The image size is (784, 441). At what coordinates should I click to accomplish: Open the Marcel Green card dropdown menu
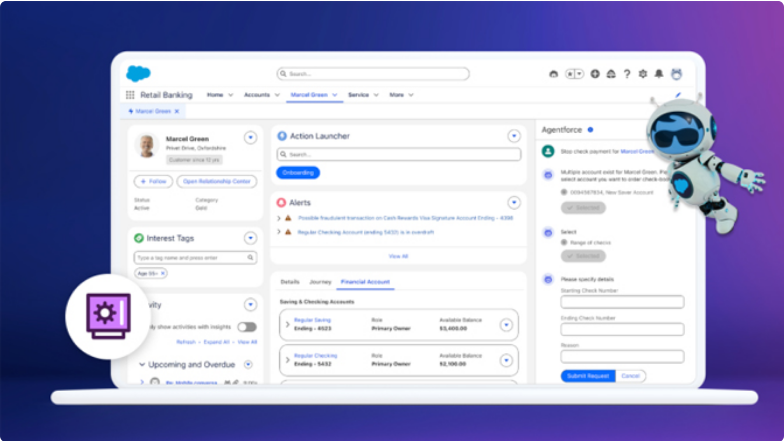tap(250, 138)
